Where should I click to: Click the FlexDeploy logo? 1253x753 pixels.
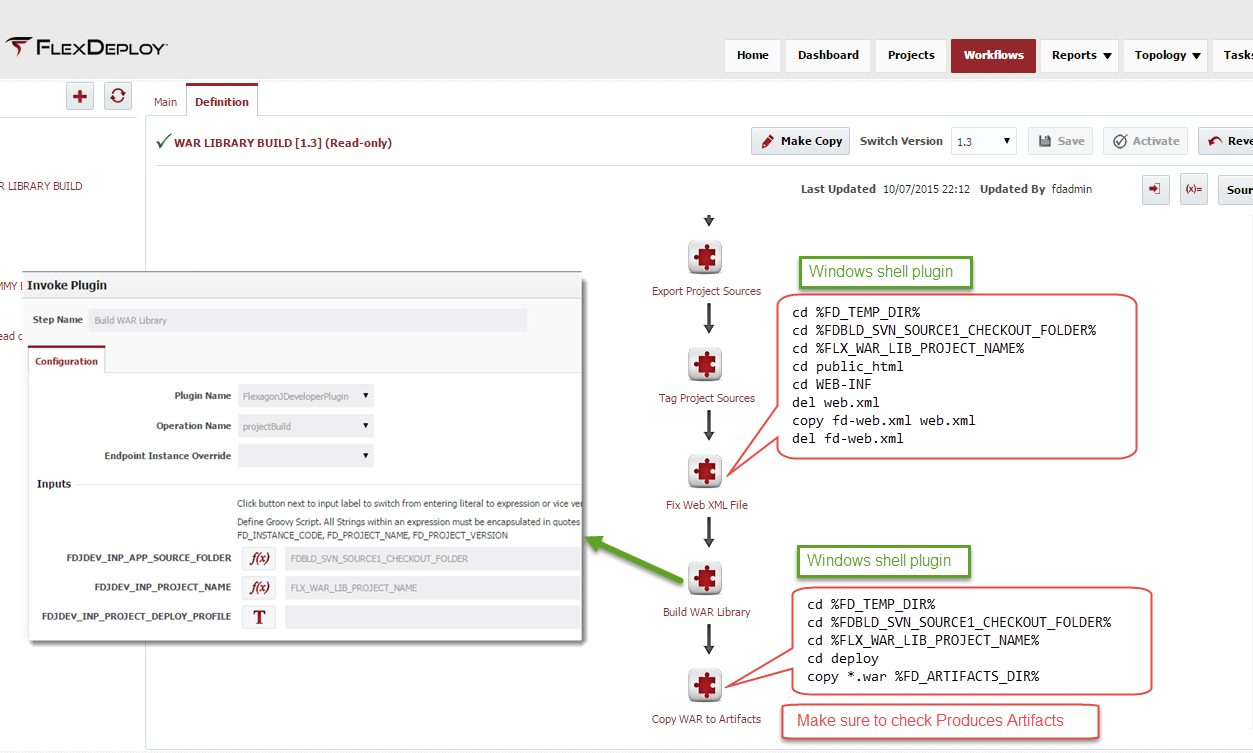[86, 47]
